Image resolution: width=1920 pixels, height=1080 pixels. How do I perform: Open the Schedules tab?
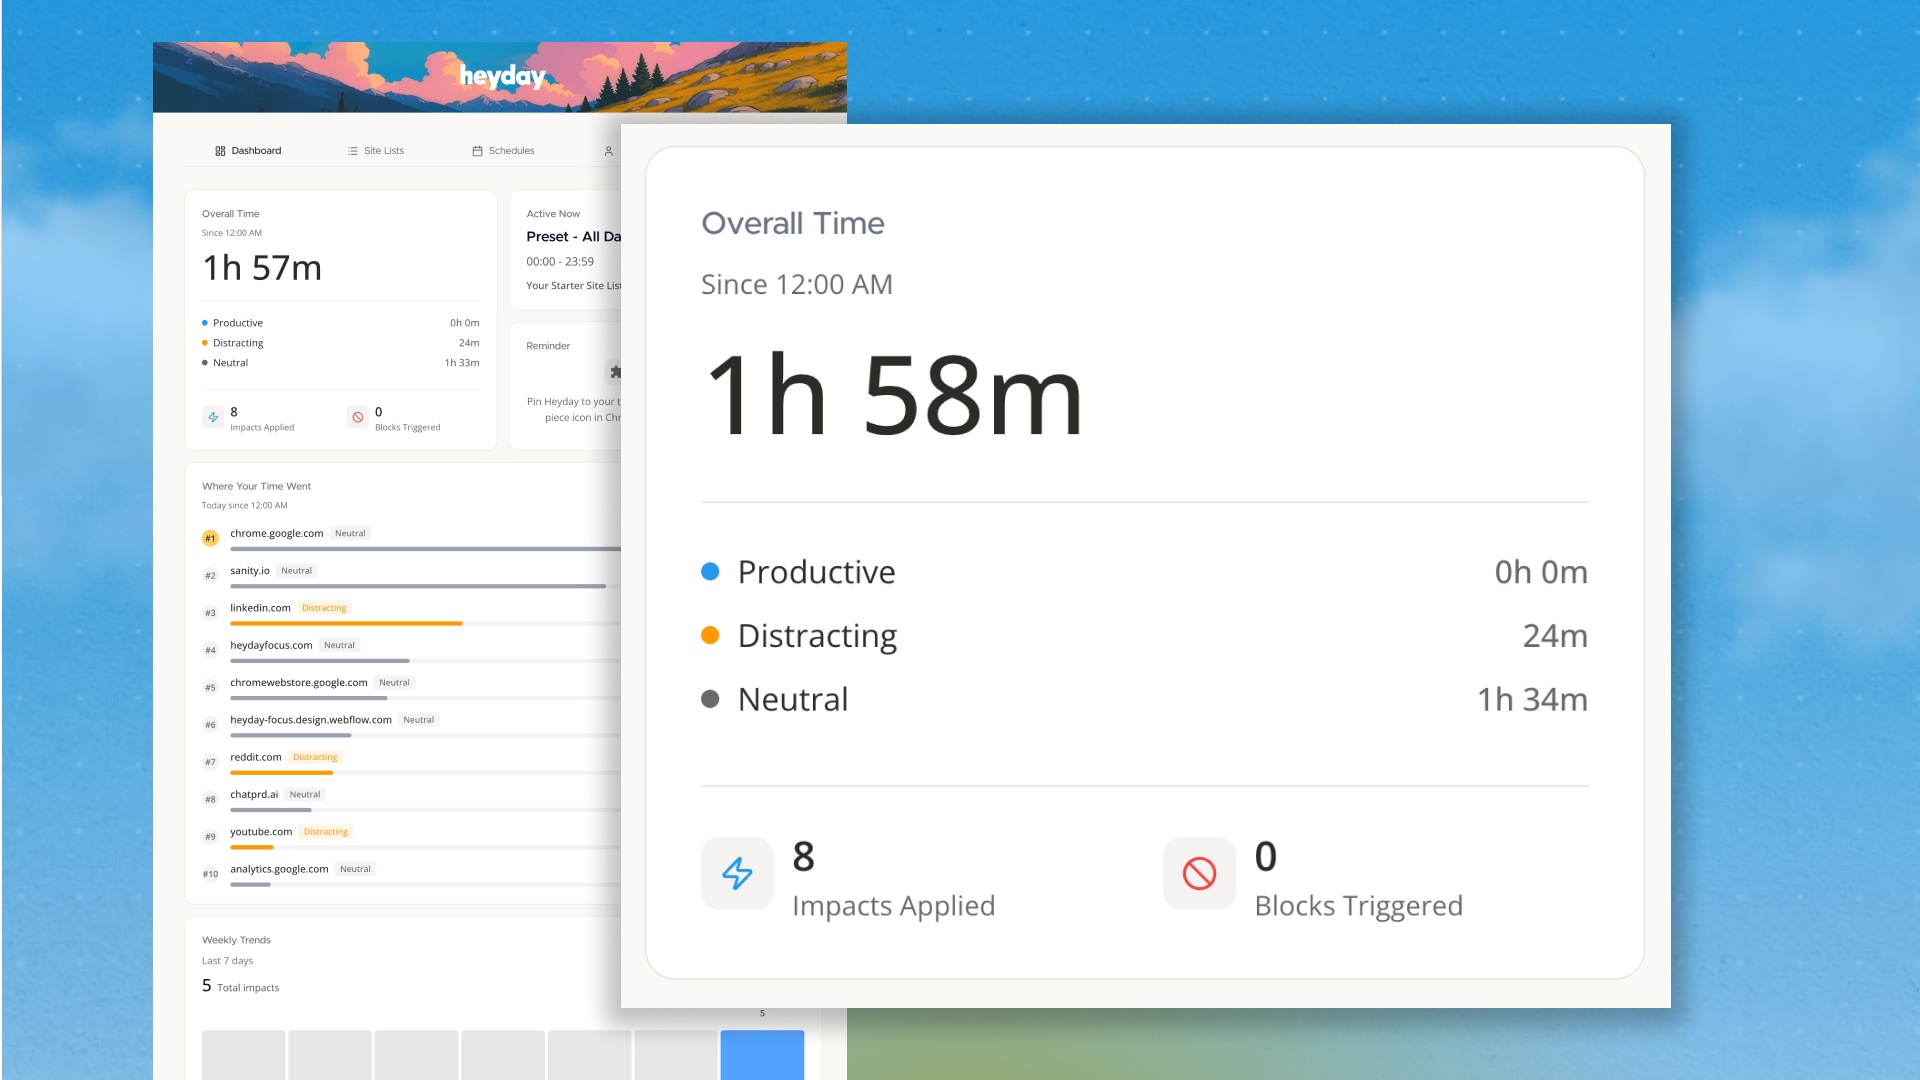pyautogui.click(x=503, y=151)
